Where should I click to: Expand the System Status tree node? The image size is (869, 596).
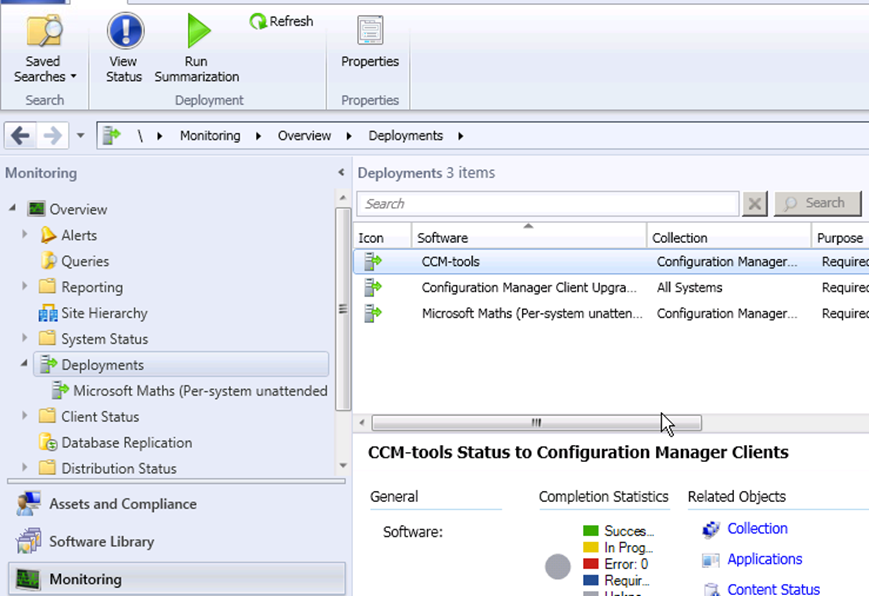(x=24, y=338)
